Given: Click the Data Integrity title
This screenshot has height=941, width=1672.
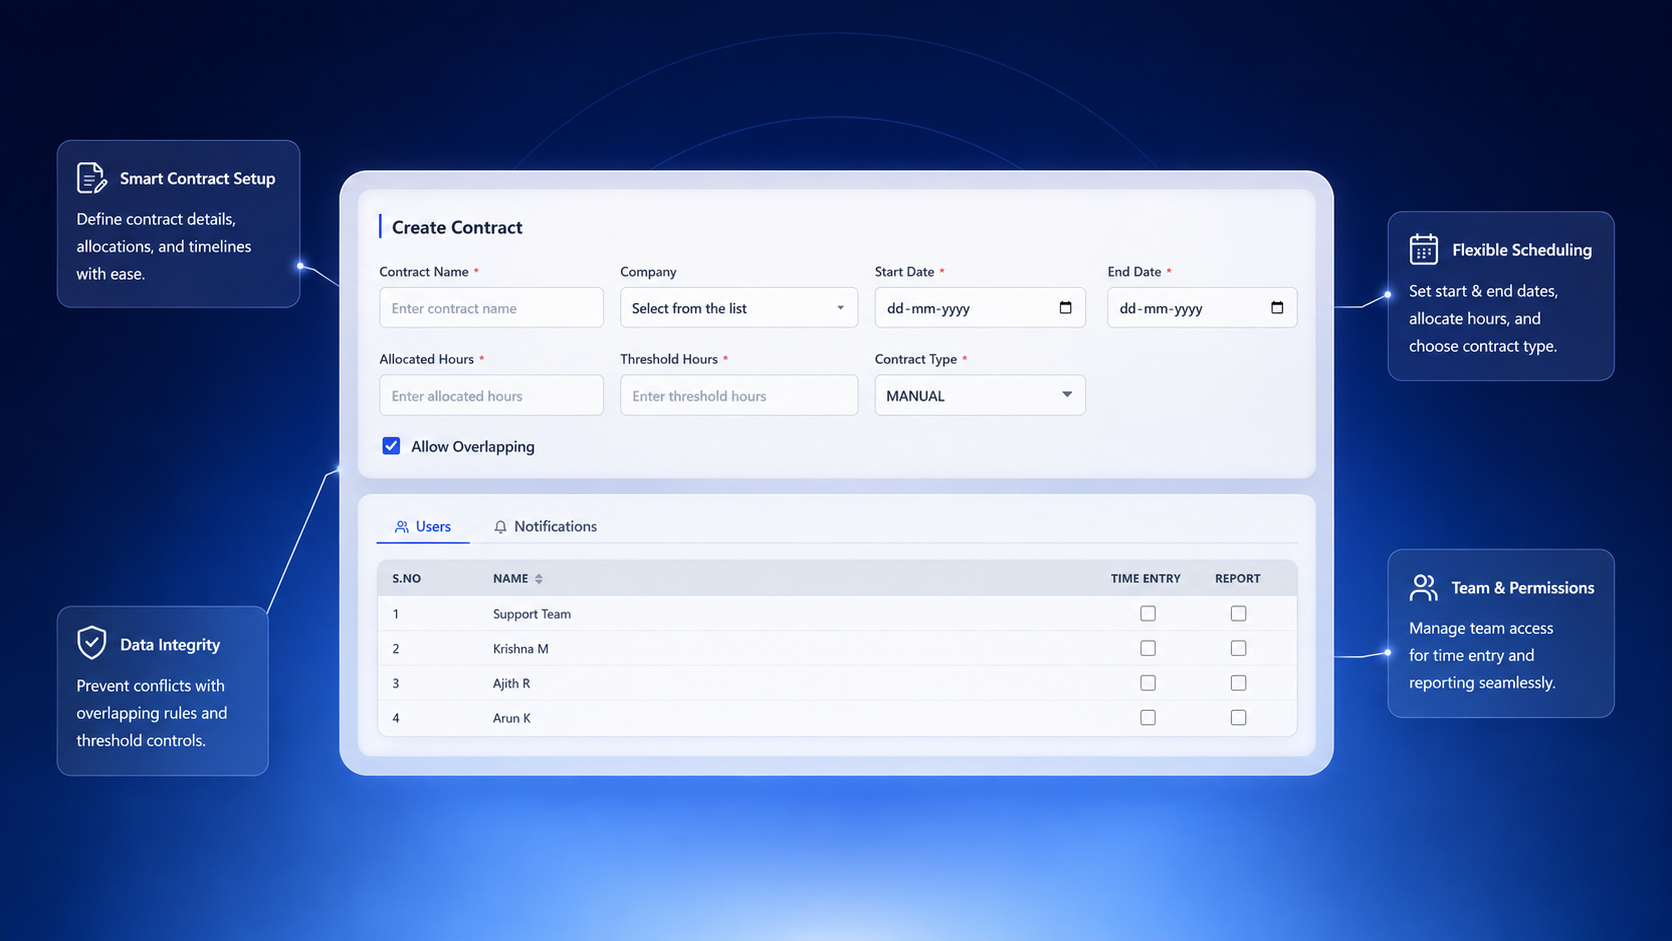Looking at the screenshot, I should pyautogui.click(x=170, y=645).
